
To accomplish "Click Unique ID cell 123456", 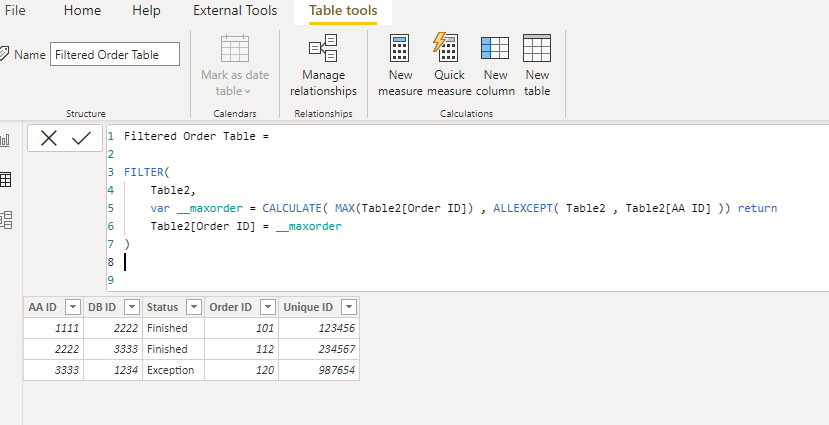I will tap(319, 328).
